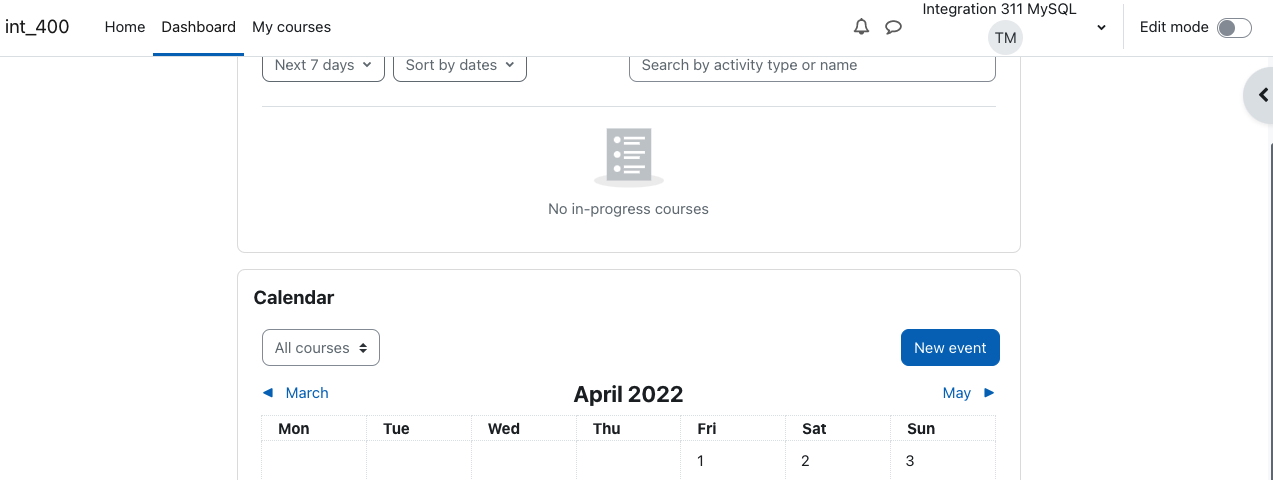Image resolution: width=1273 pixels, height=480 pixels.
Task: Go to next month arrow icon
Action: (989, 393)
